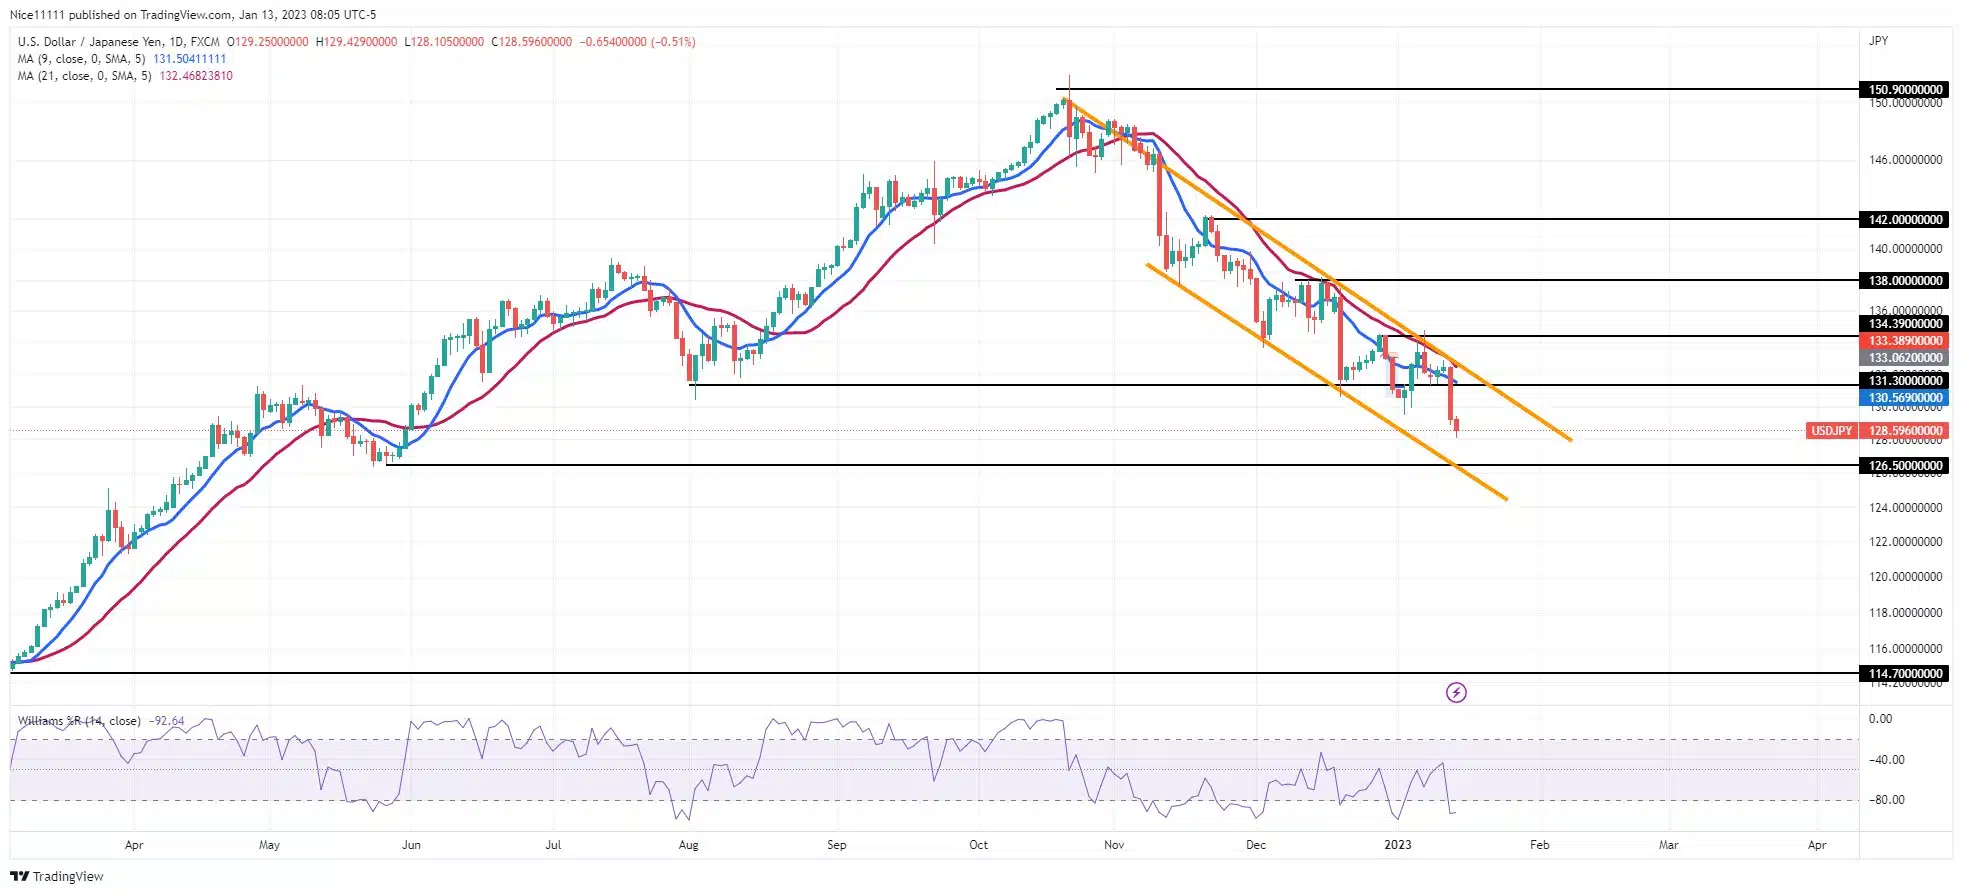Screen dimensions: 1963x894
Task: Select the 126.50 support level label
Action: point(1905,466)
